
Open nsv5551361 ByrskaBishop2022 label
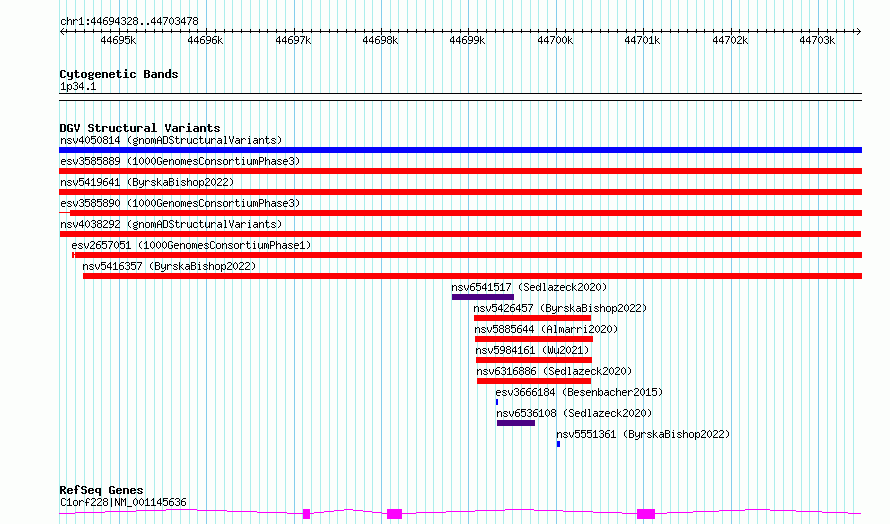pos(643,434)
